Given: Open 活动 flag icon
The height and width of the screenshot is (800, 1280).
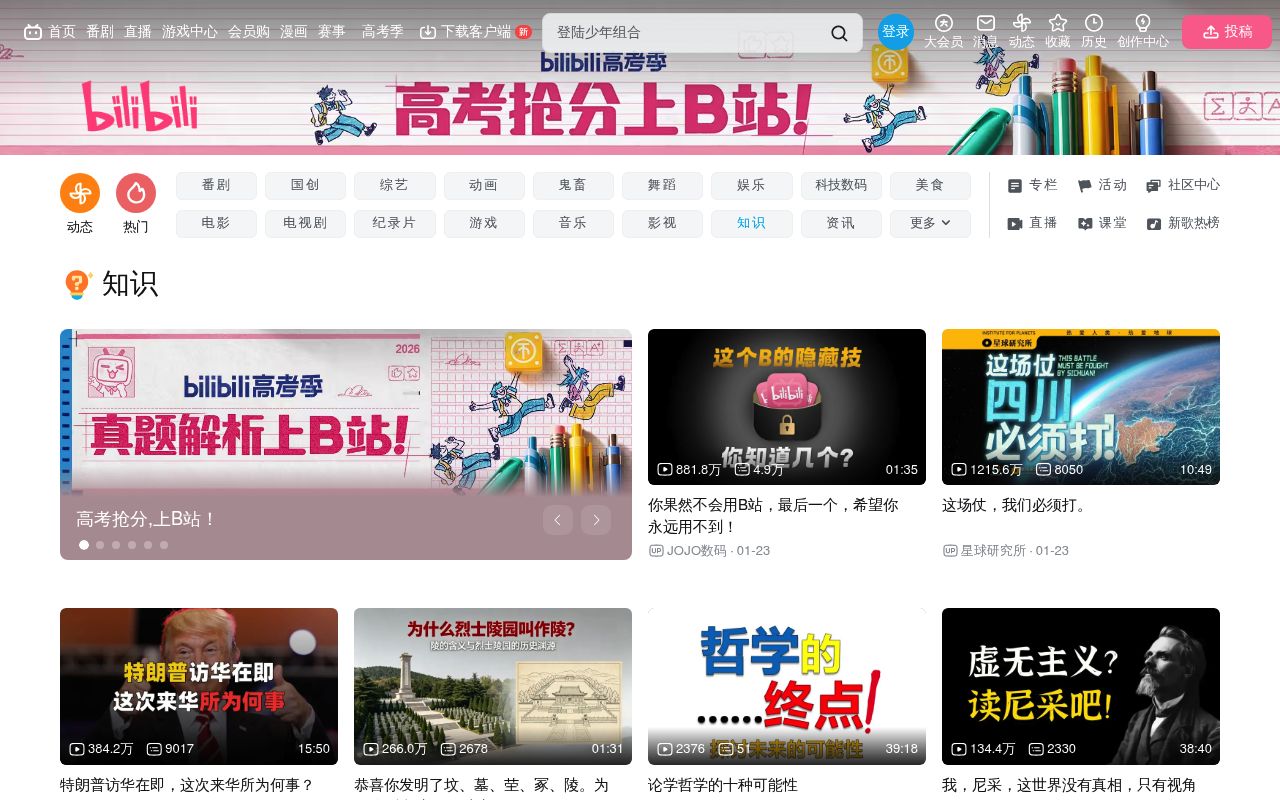Looking at the screenshot, I should tap(1084, 186).
